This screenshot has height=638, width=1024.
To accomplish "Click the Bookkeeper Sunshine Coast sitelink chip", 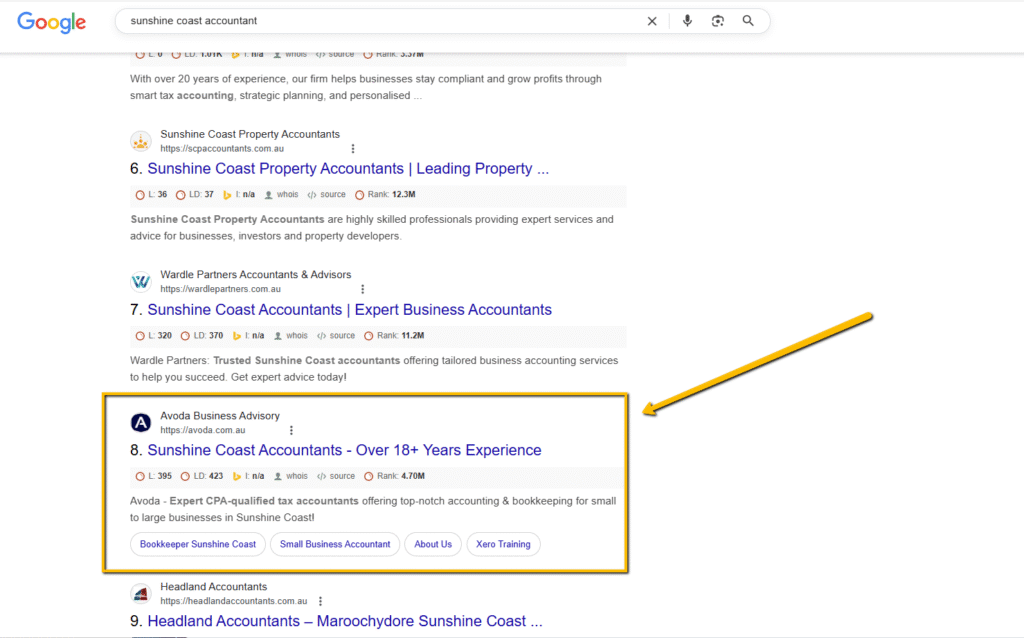I will [x=198, y=544].
